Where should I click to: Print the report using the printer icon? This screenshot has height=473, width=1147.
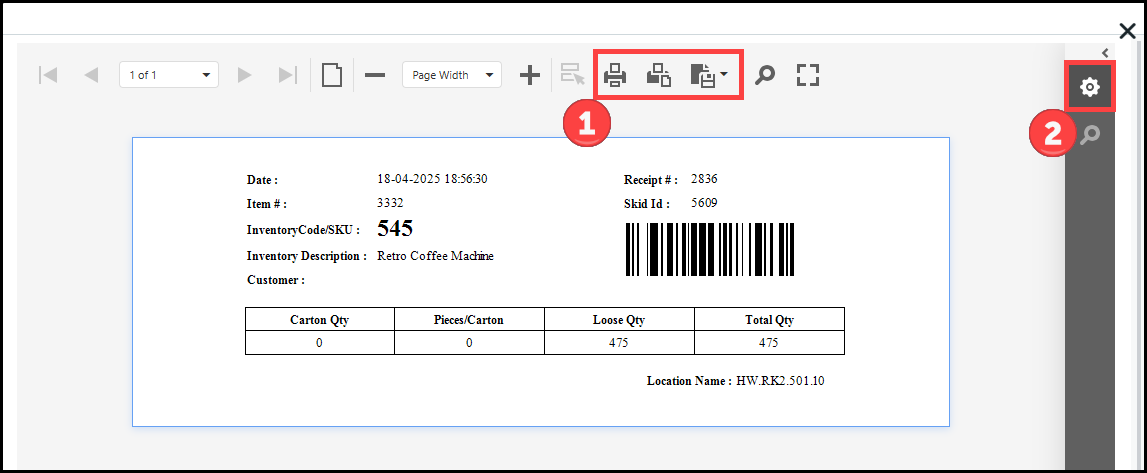(x=615, y=75)
